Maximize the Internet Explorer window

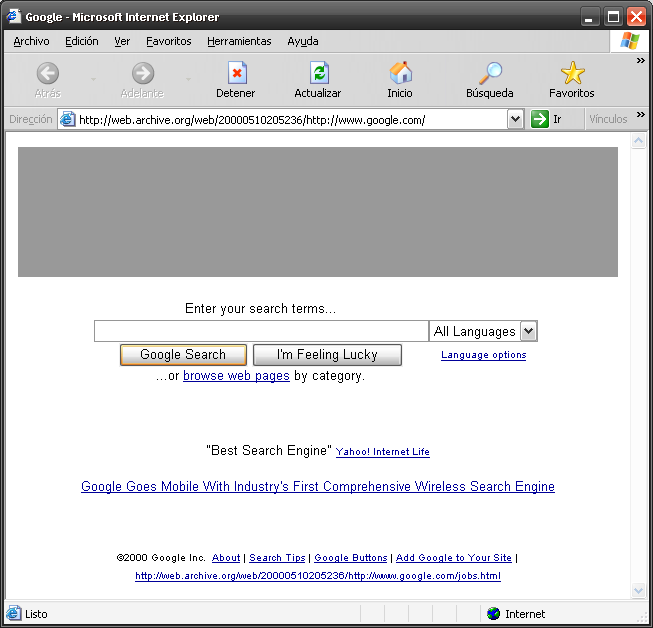point(613,17)
